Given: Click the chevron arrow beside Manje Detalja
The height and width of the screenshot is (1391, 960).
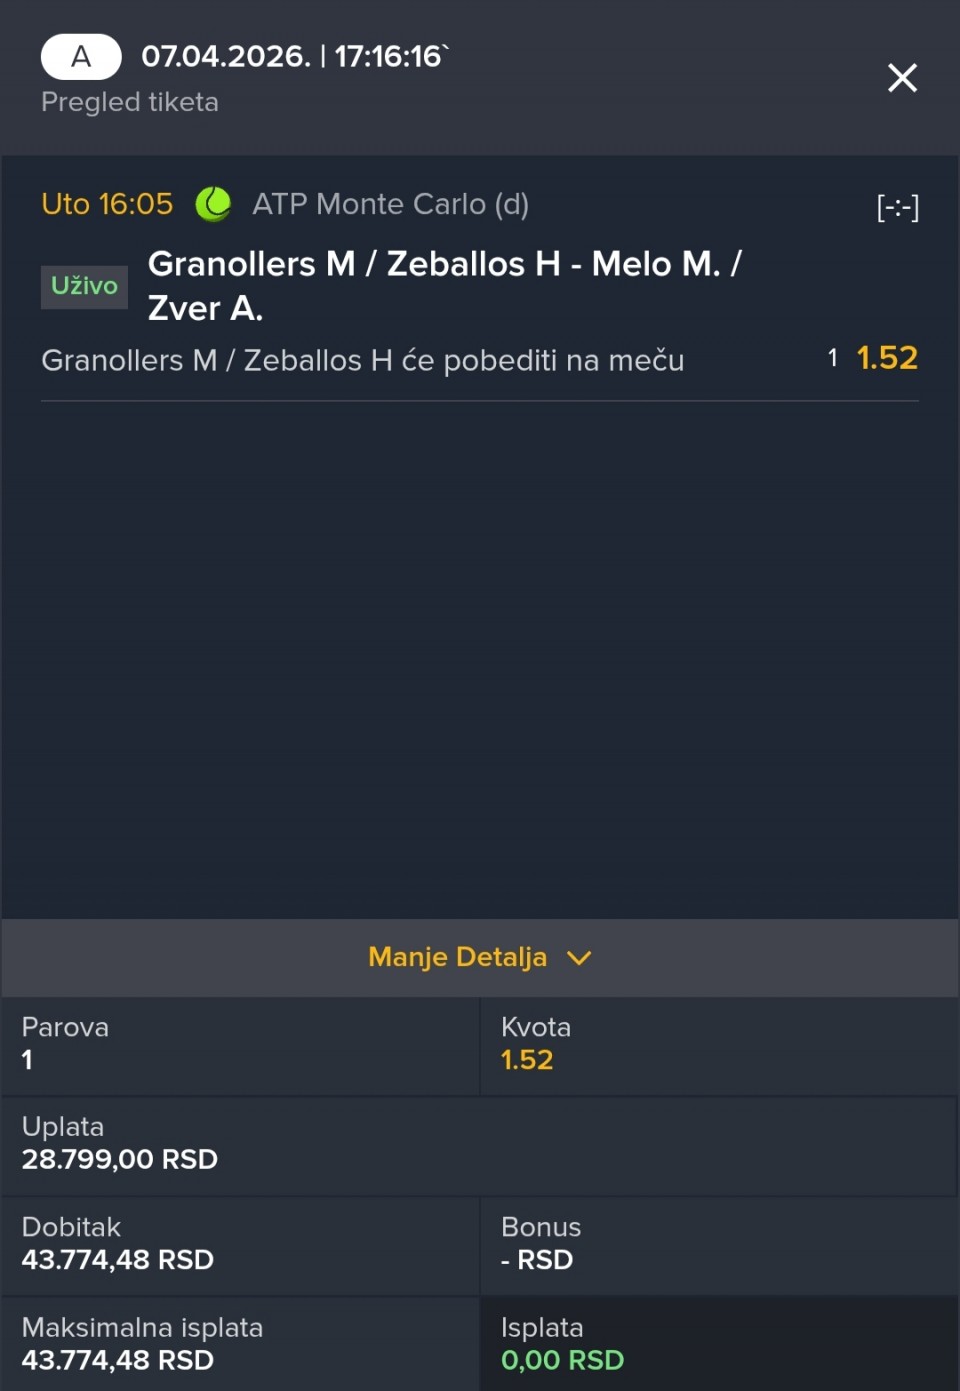Looking at the screenshot, I should [579, 958].
